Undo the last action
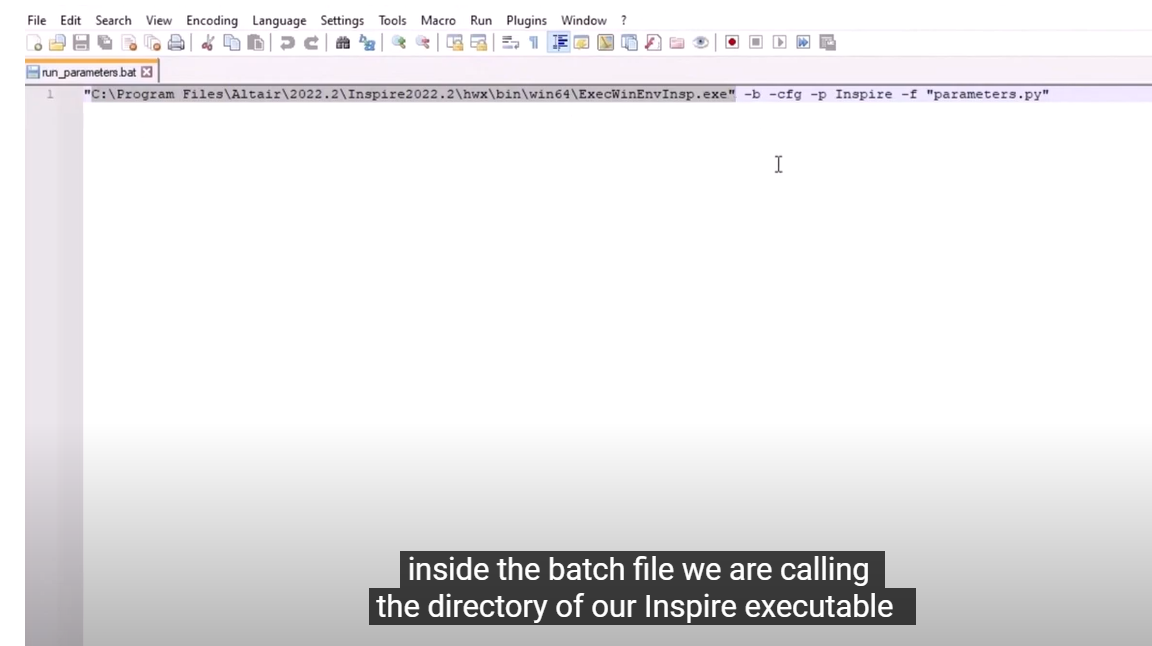This screenshot has width=1152, height=646. (287, 43)
